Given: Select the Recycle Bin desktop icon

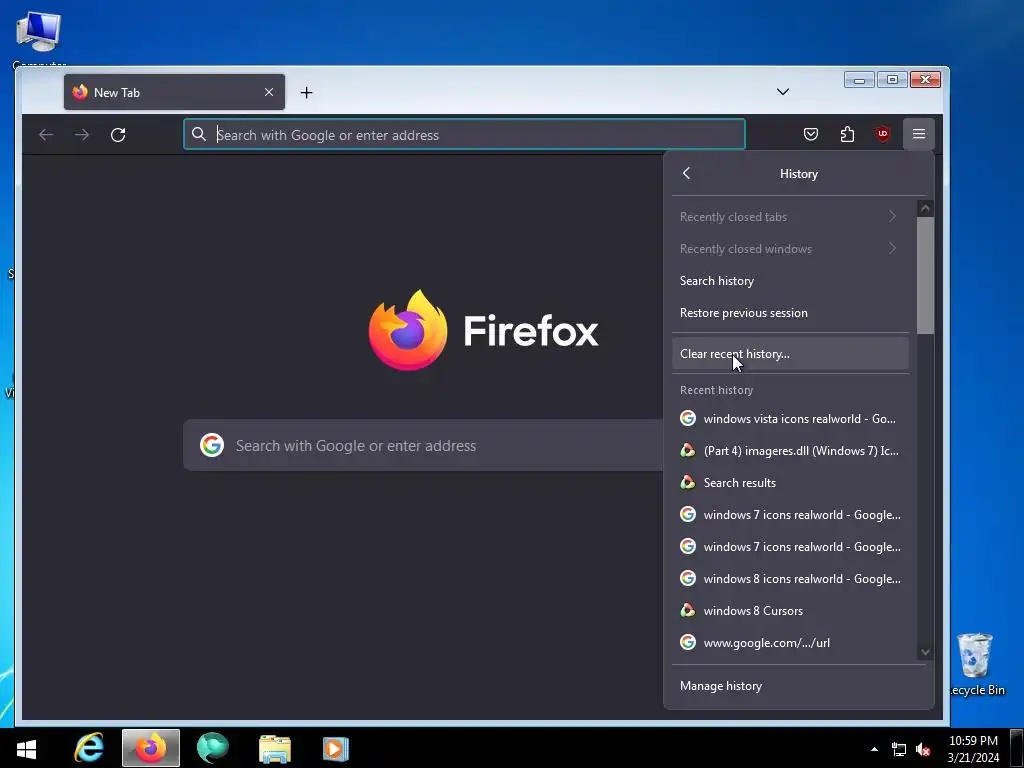Looking at the screenshot, I should [976, 664].
